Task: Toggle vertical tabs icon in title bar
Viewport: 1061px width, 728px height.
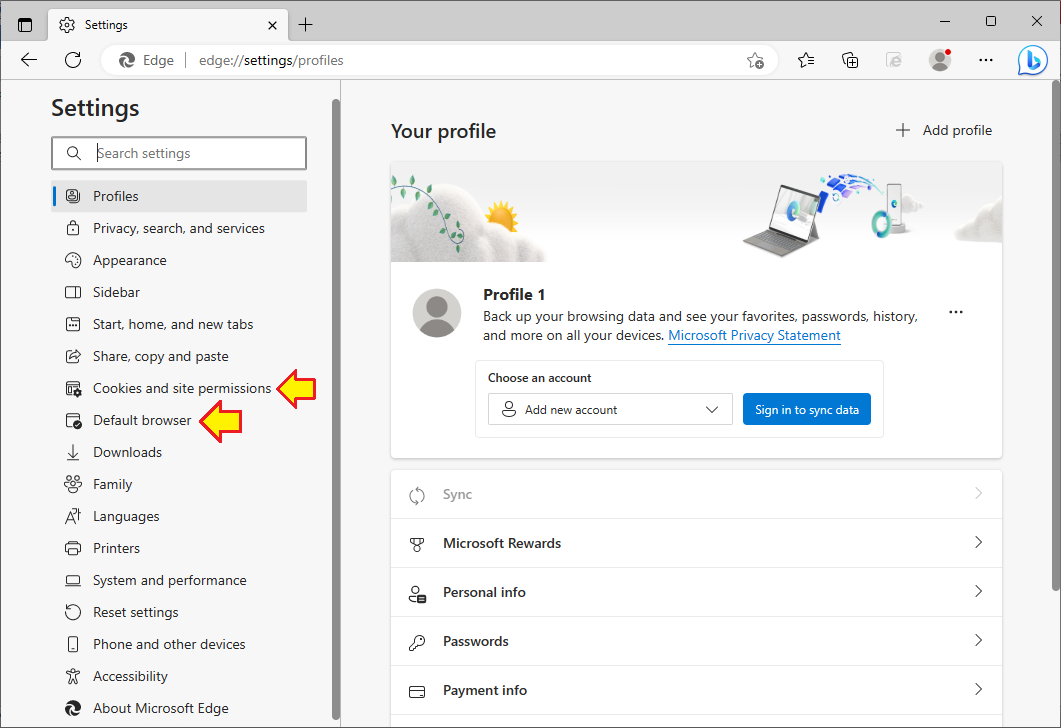Action: (x=25, y=25)
